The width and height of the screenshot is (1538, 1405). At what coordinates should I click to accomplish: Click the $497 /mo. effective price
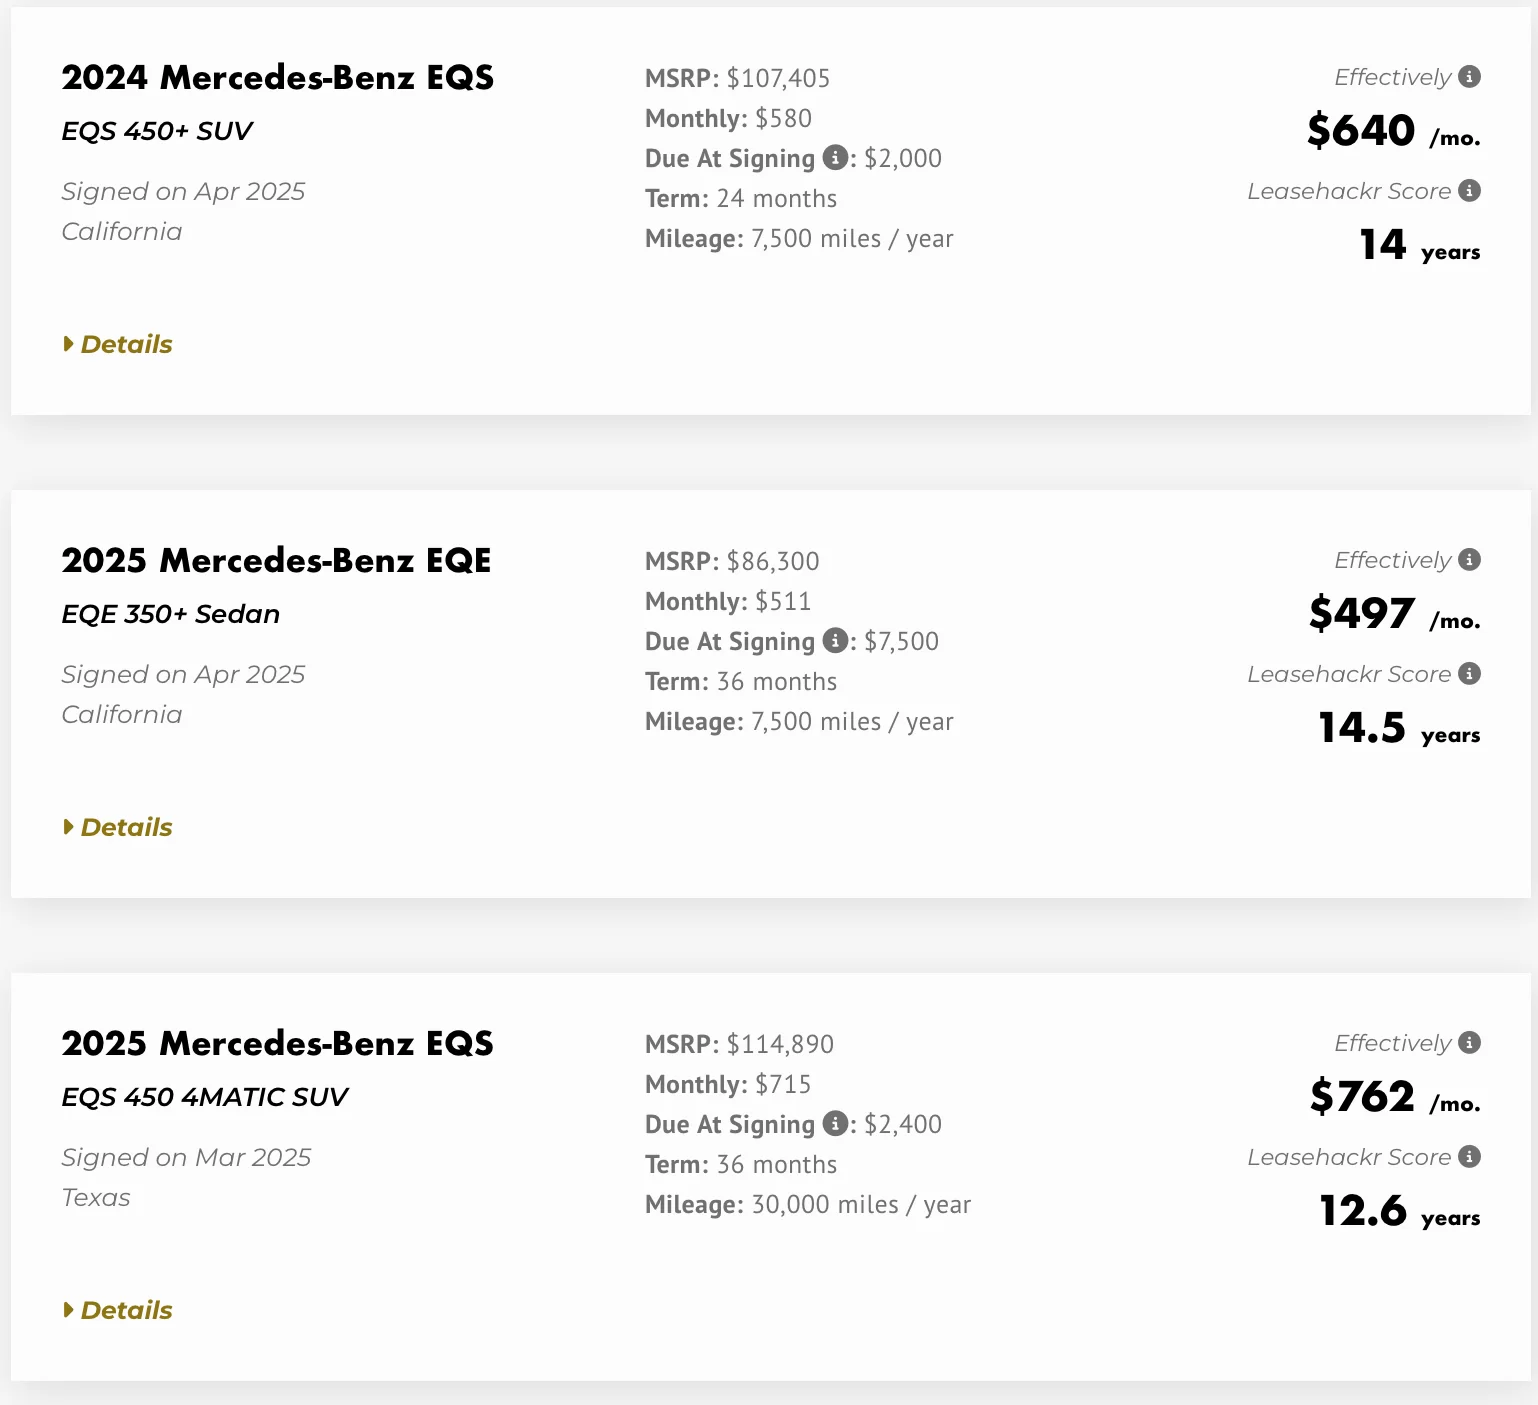(x=1395, y=614)
